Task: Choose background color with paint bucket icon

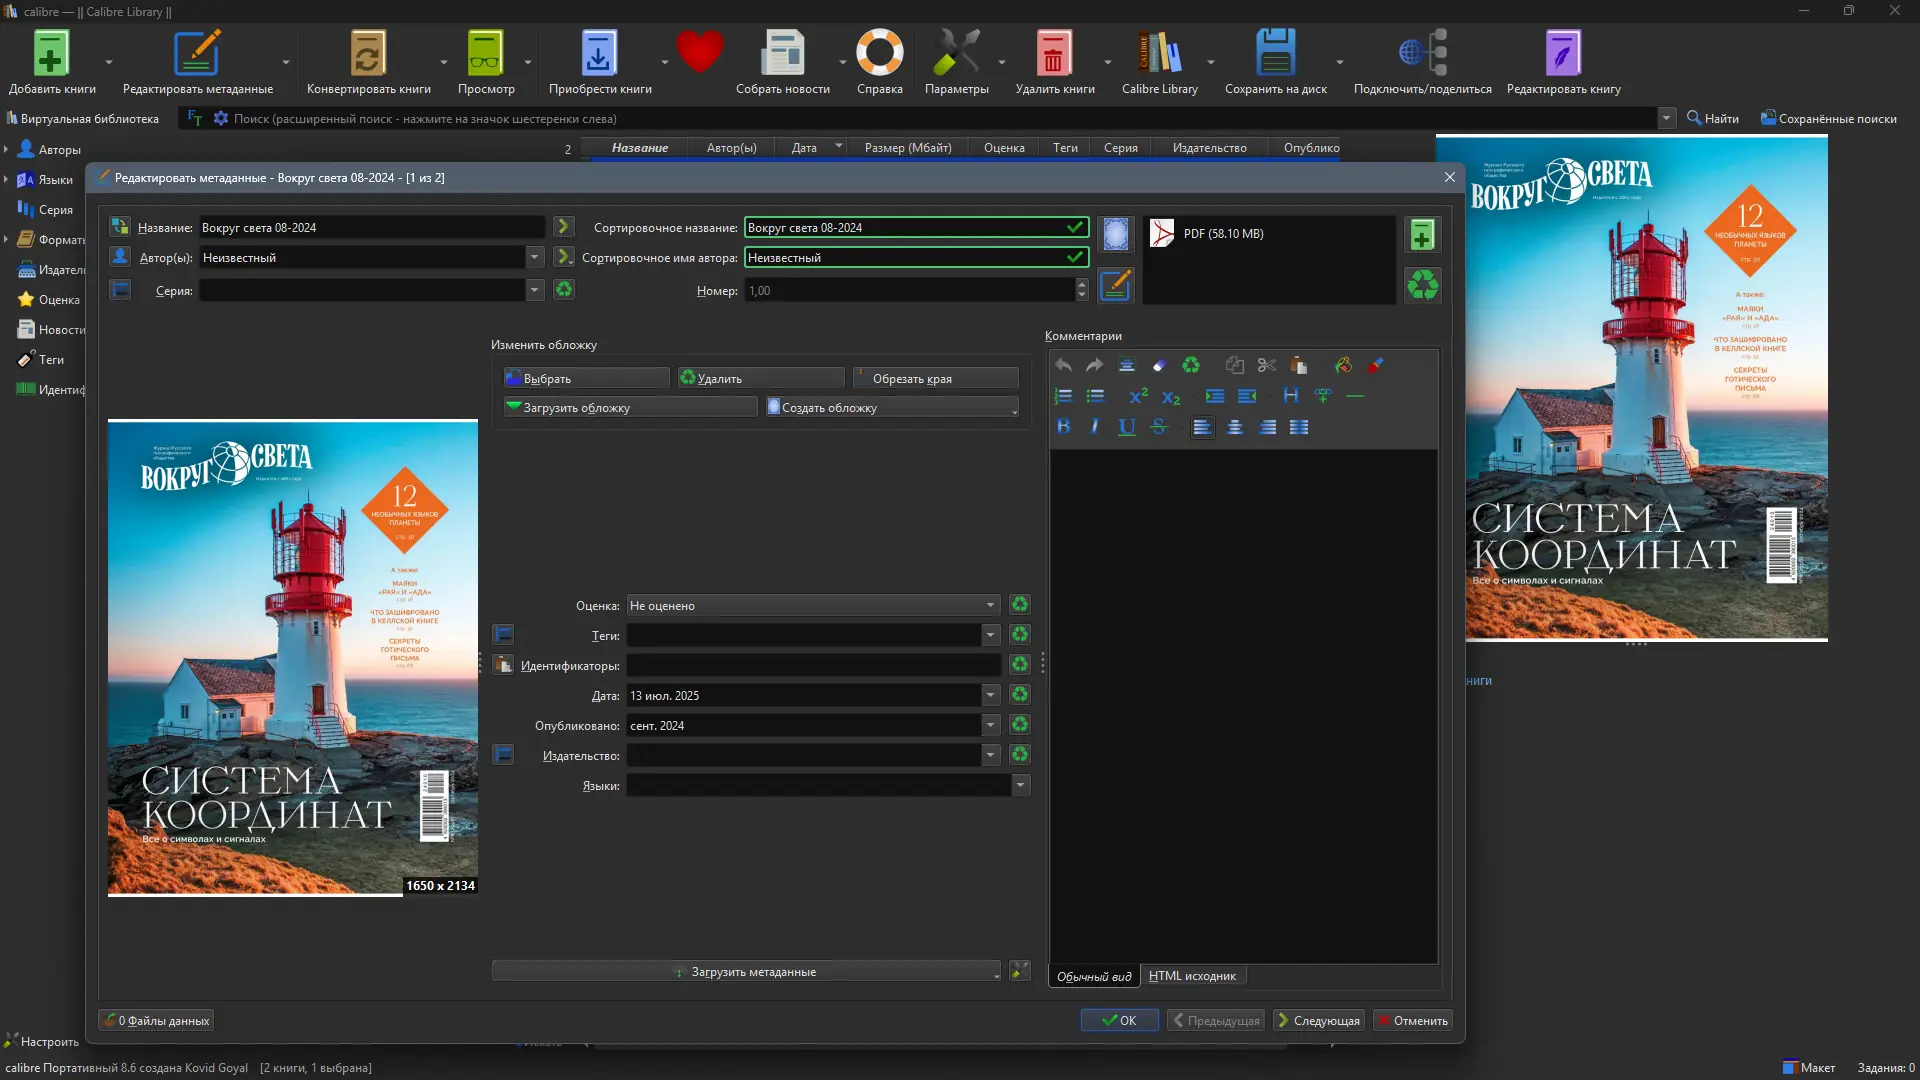Action: pos(1343,365)
